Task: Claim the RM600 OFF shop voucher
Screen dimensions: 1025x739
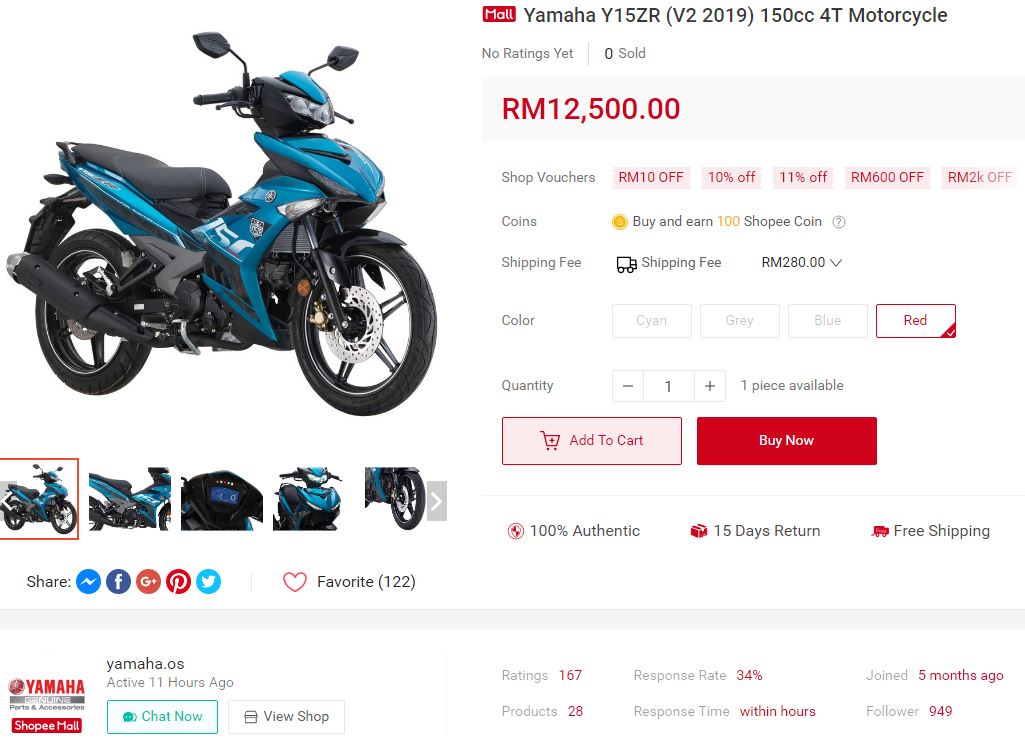Action: coord(887,177)
